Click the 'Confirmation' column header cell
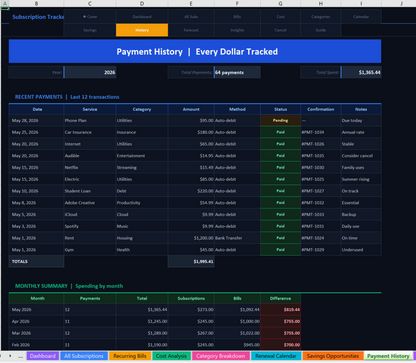 321,109
